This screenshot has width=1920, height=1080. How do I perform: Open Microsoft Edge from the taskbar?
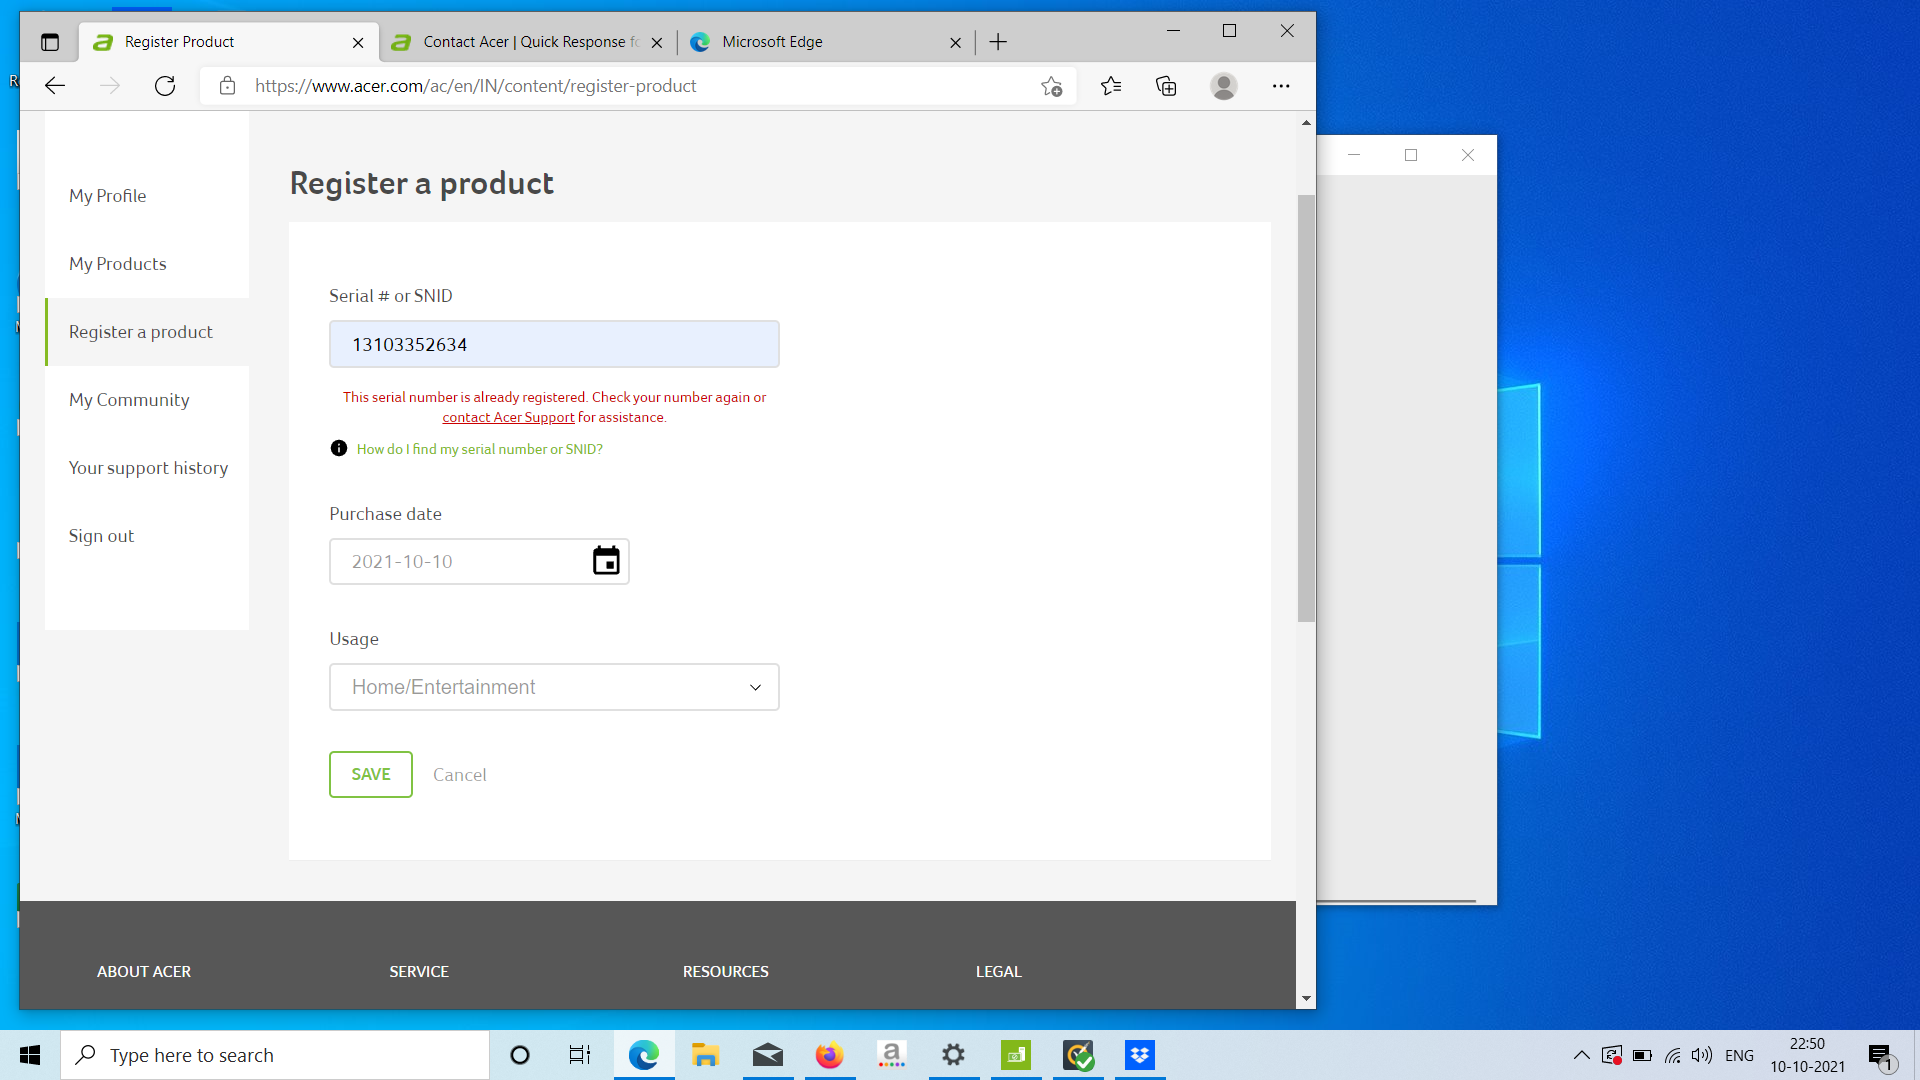pyautogui.click(x=644, y=1055)
